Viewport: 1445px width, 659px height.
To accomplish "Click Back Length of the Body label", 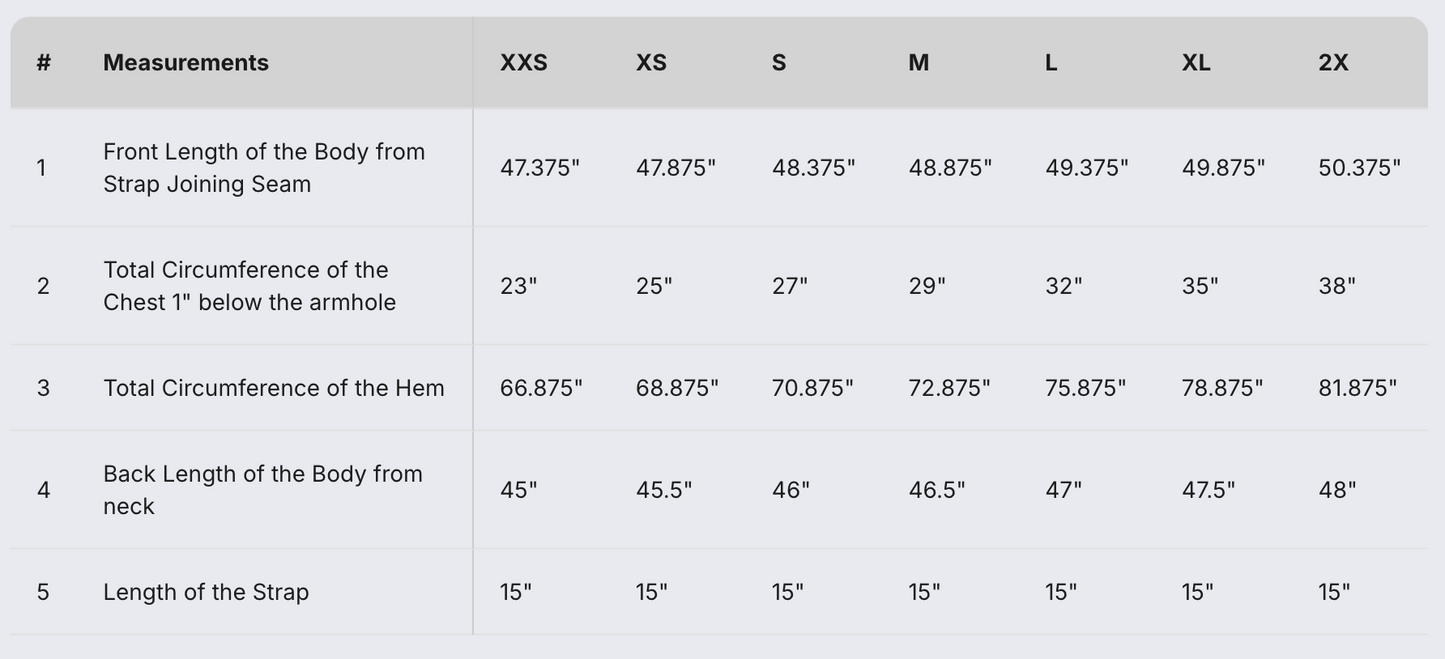I will coord(262,489).
